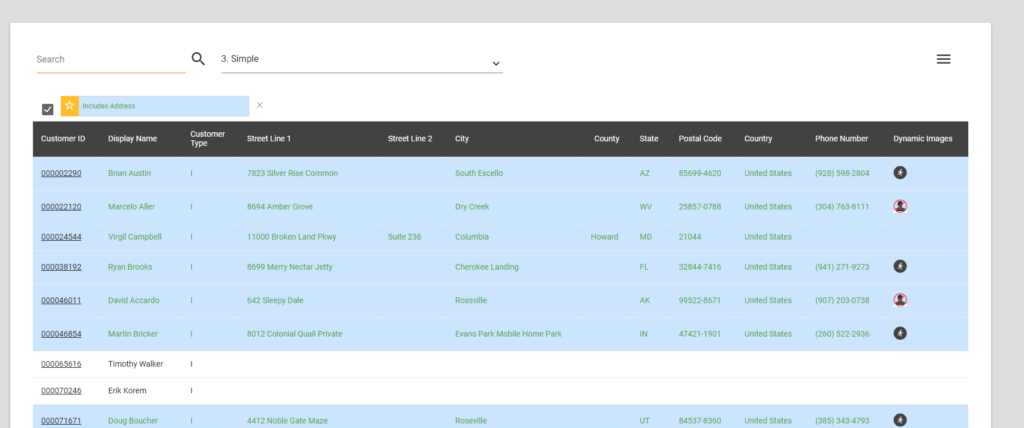Click phone number (928) 598-2804
The width and height of the screenshot is (1024, 428).
pyautogui.click(x=842, y=173)
